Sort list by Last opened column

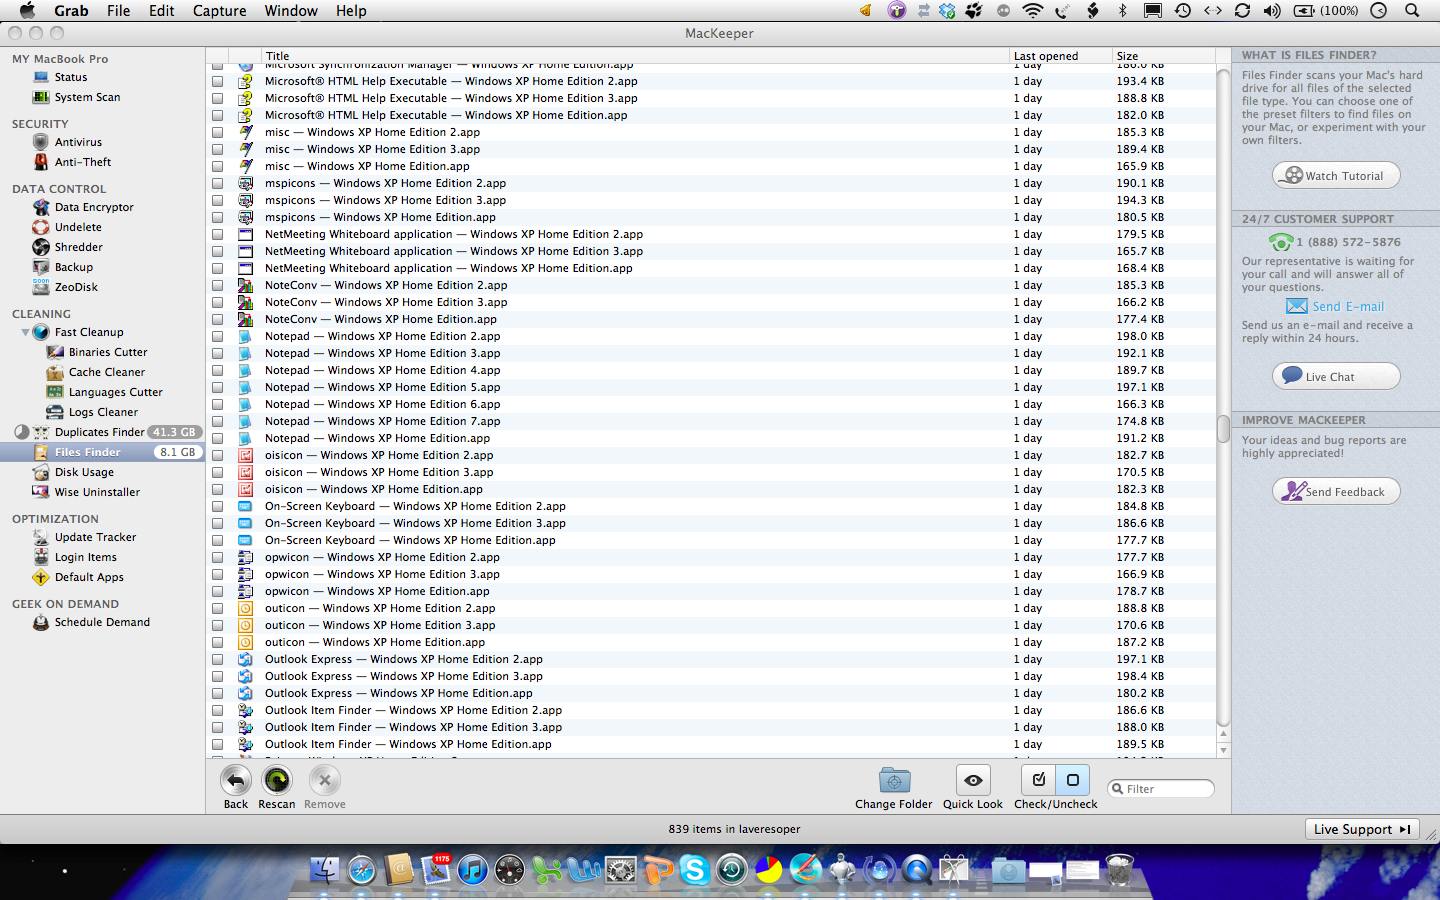point(1061,56)
